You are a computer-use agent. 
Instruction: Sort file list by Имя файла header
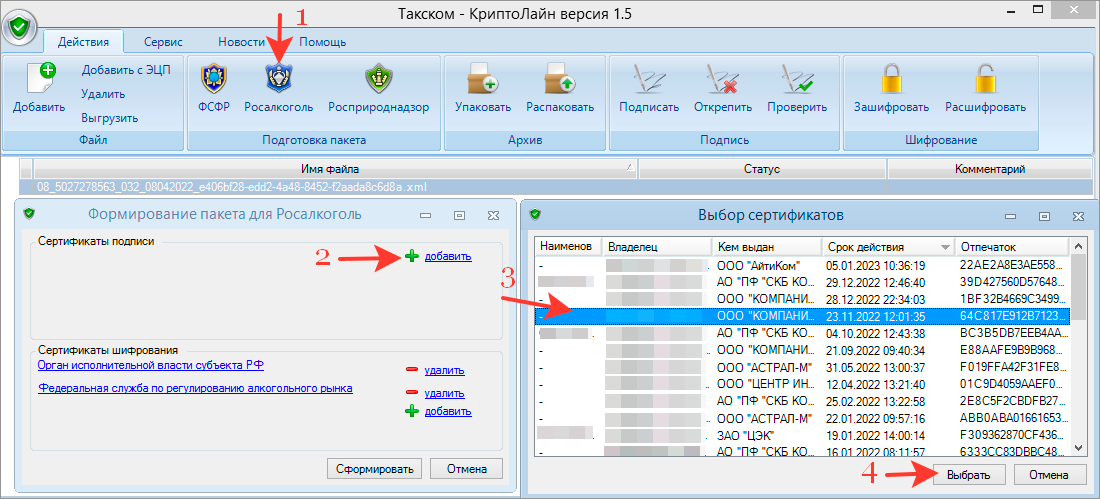(335, 169)
